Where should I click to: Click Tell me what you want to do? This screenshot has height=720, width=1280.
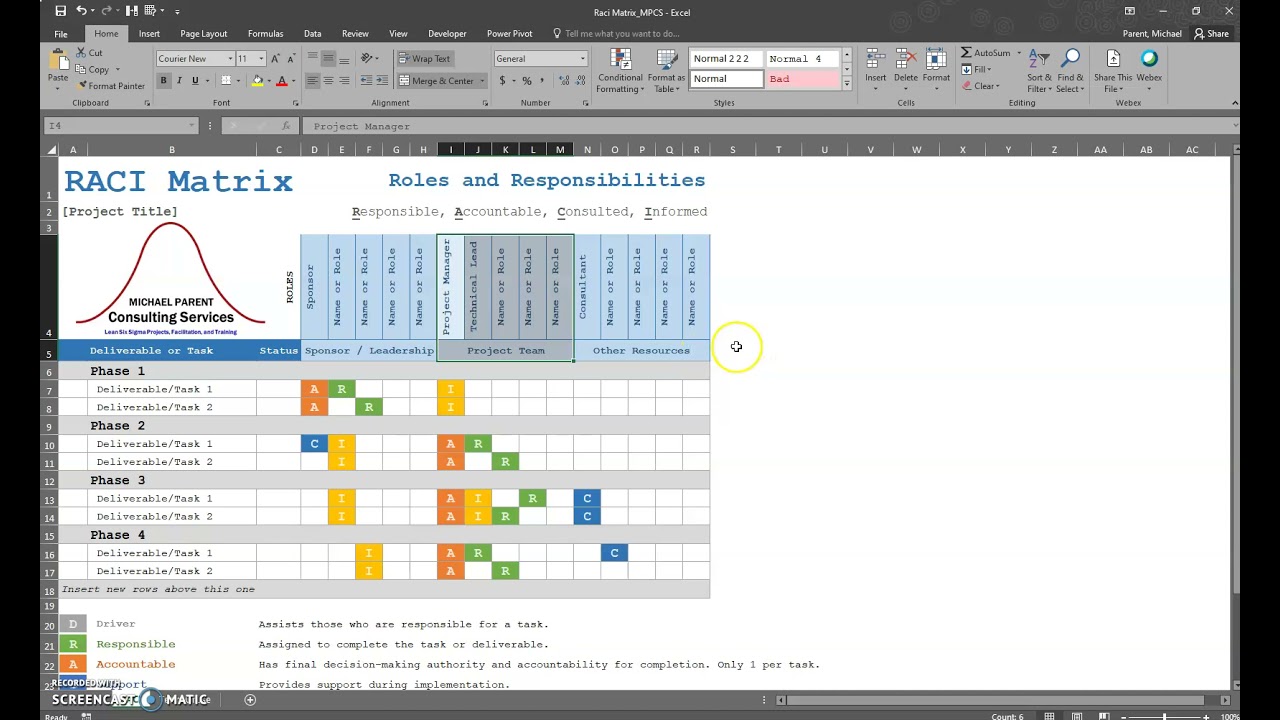[x=622, y=34]
